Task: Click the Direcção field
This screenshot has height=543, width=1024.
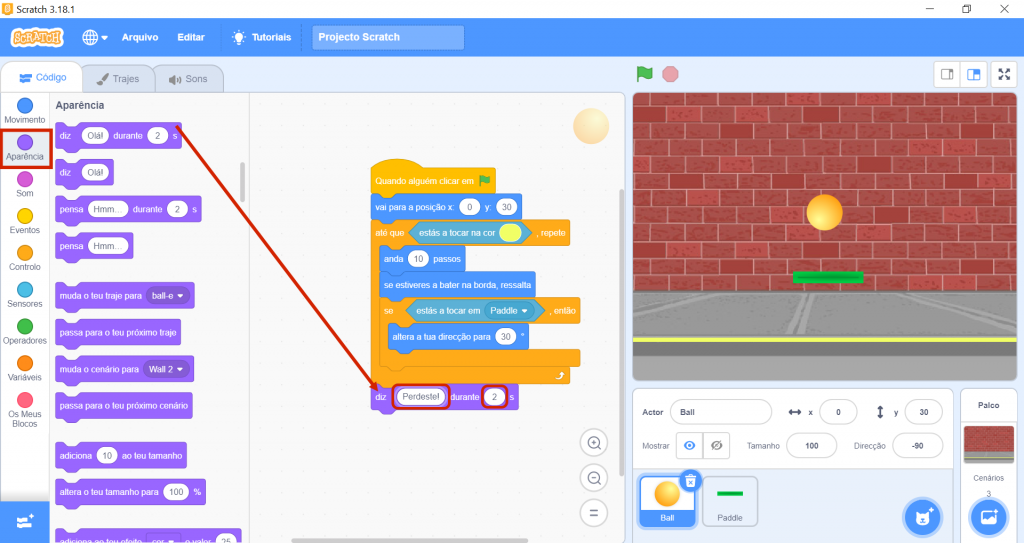Action: point(918,446)
